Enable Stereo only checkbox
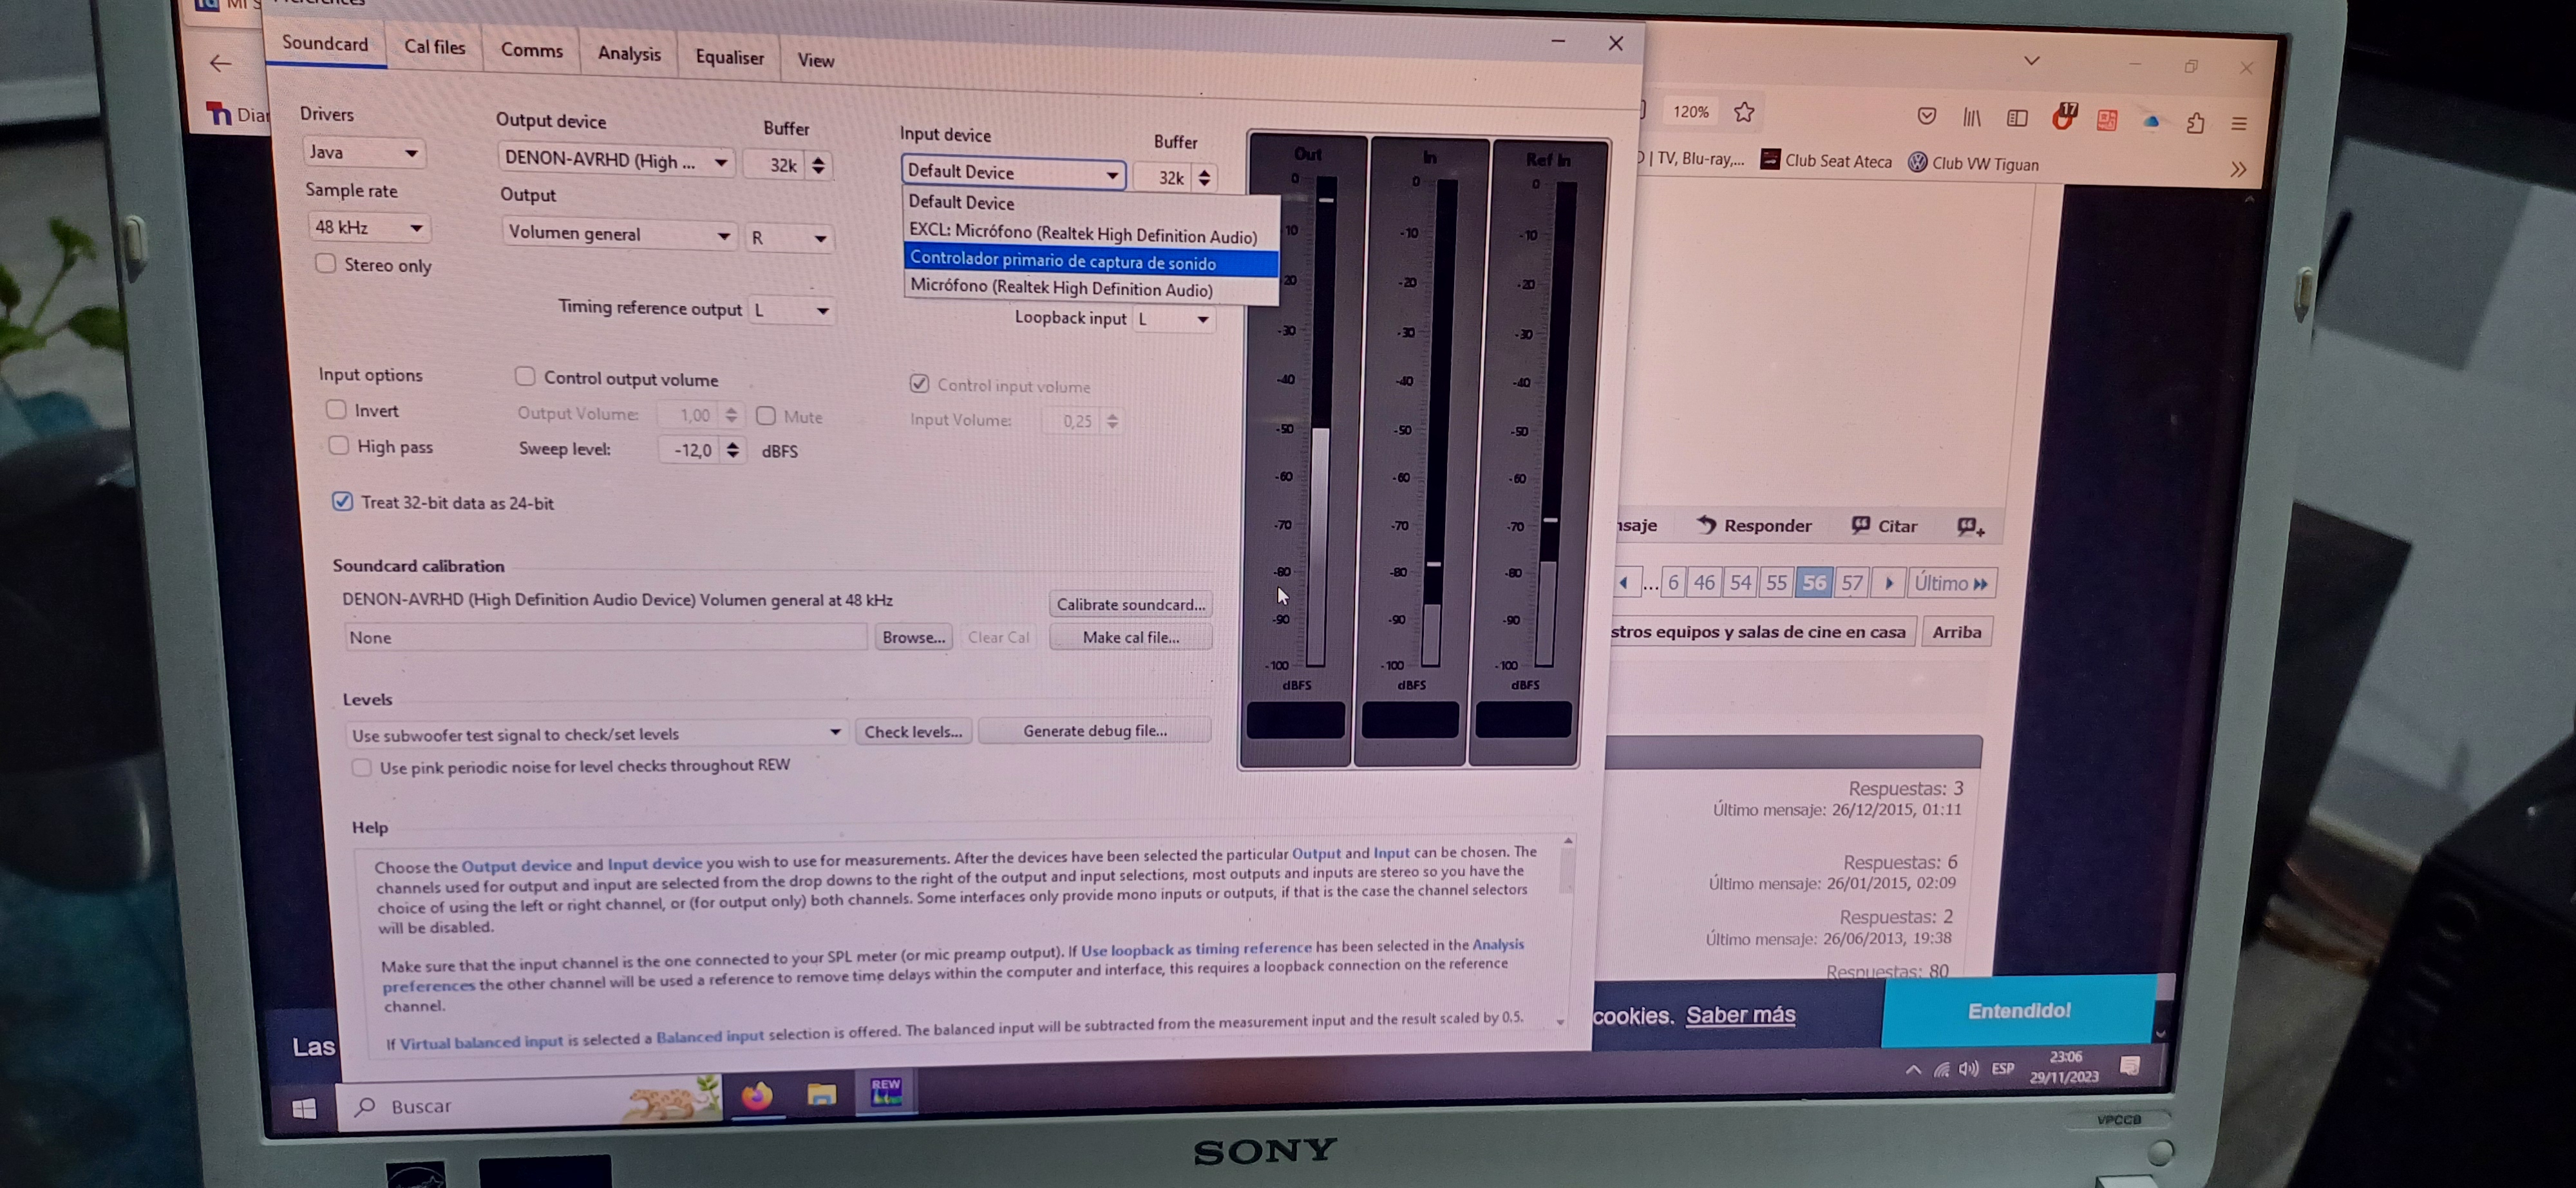This screenshot has height=1188, width=2576. [x=325, y=263]
